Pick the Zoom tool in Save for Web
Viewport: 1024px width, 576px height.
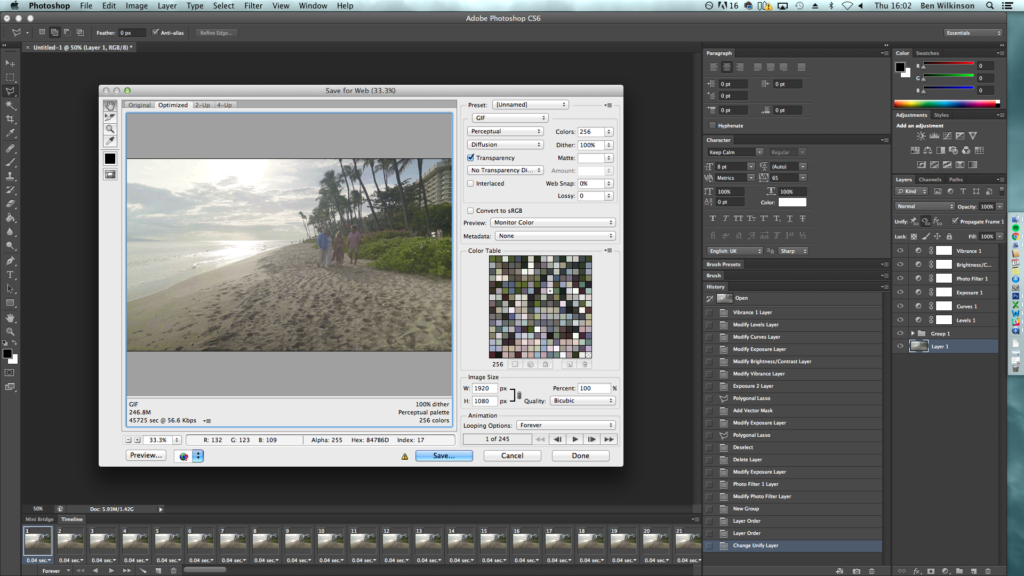(x=110, y=129)
